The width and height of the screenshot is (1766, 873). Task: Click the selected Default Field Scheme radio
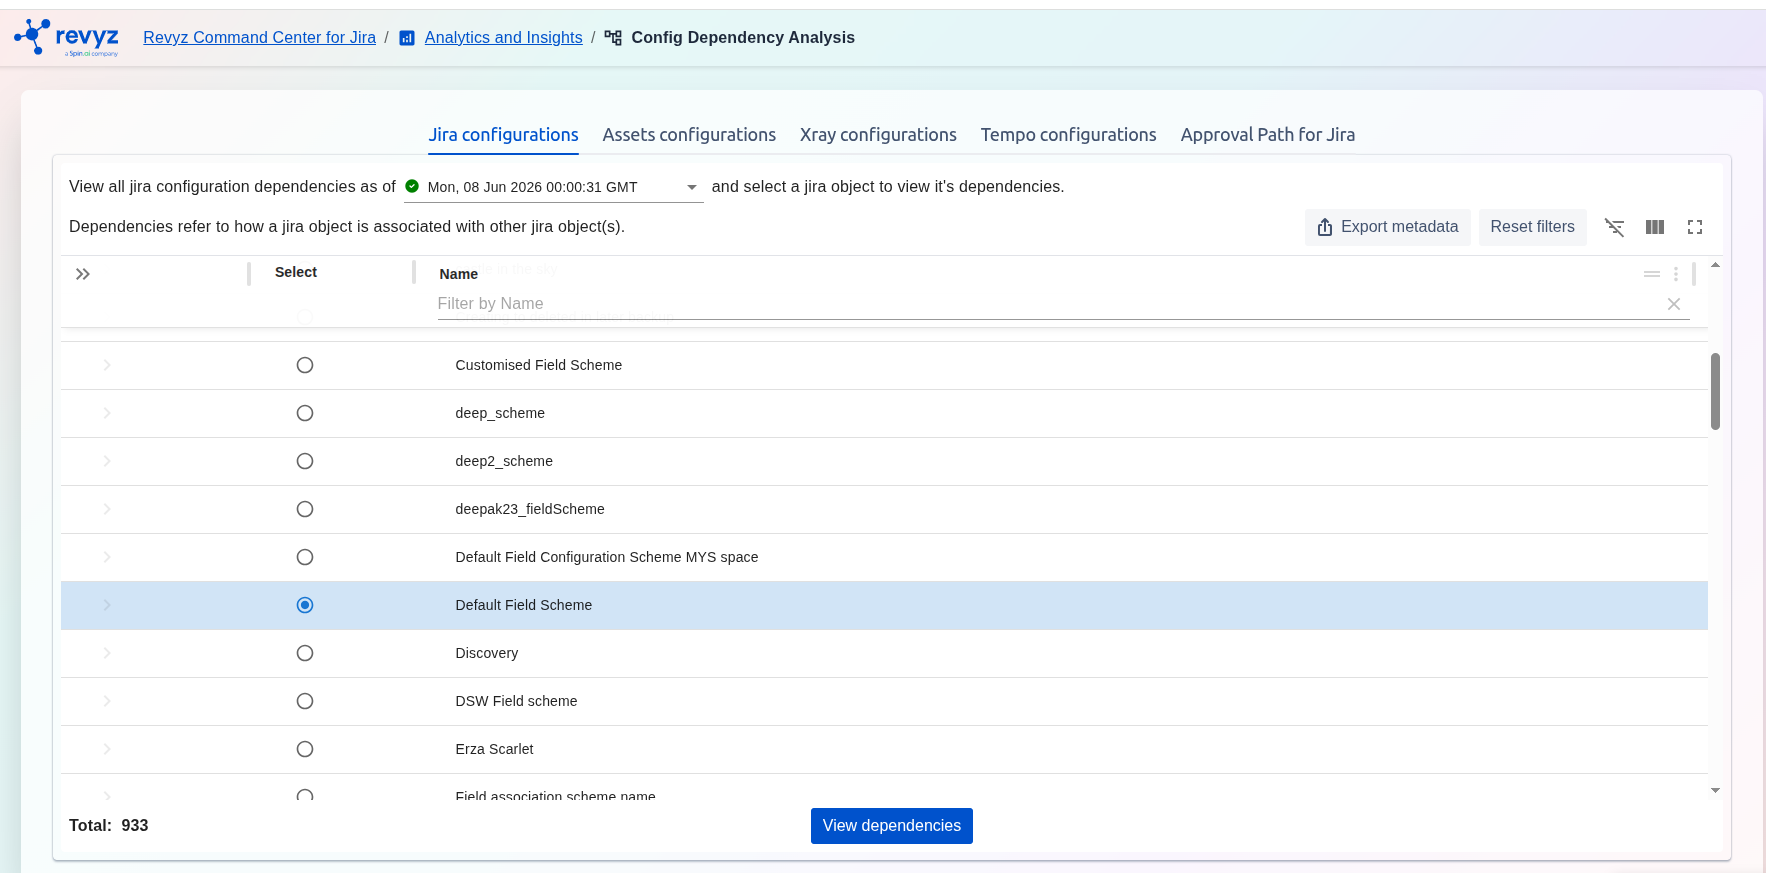coord(305,605)
